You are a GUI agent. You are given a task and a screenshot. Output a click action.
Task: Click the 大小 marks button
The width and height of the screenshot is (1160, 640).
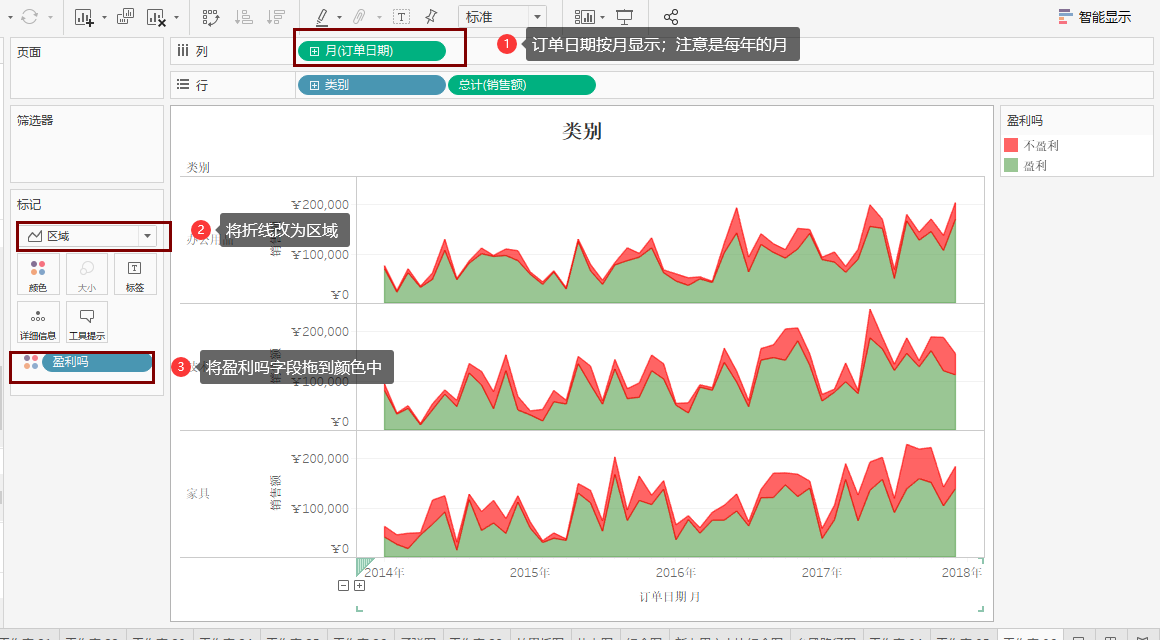pos(87,274)
